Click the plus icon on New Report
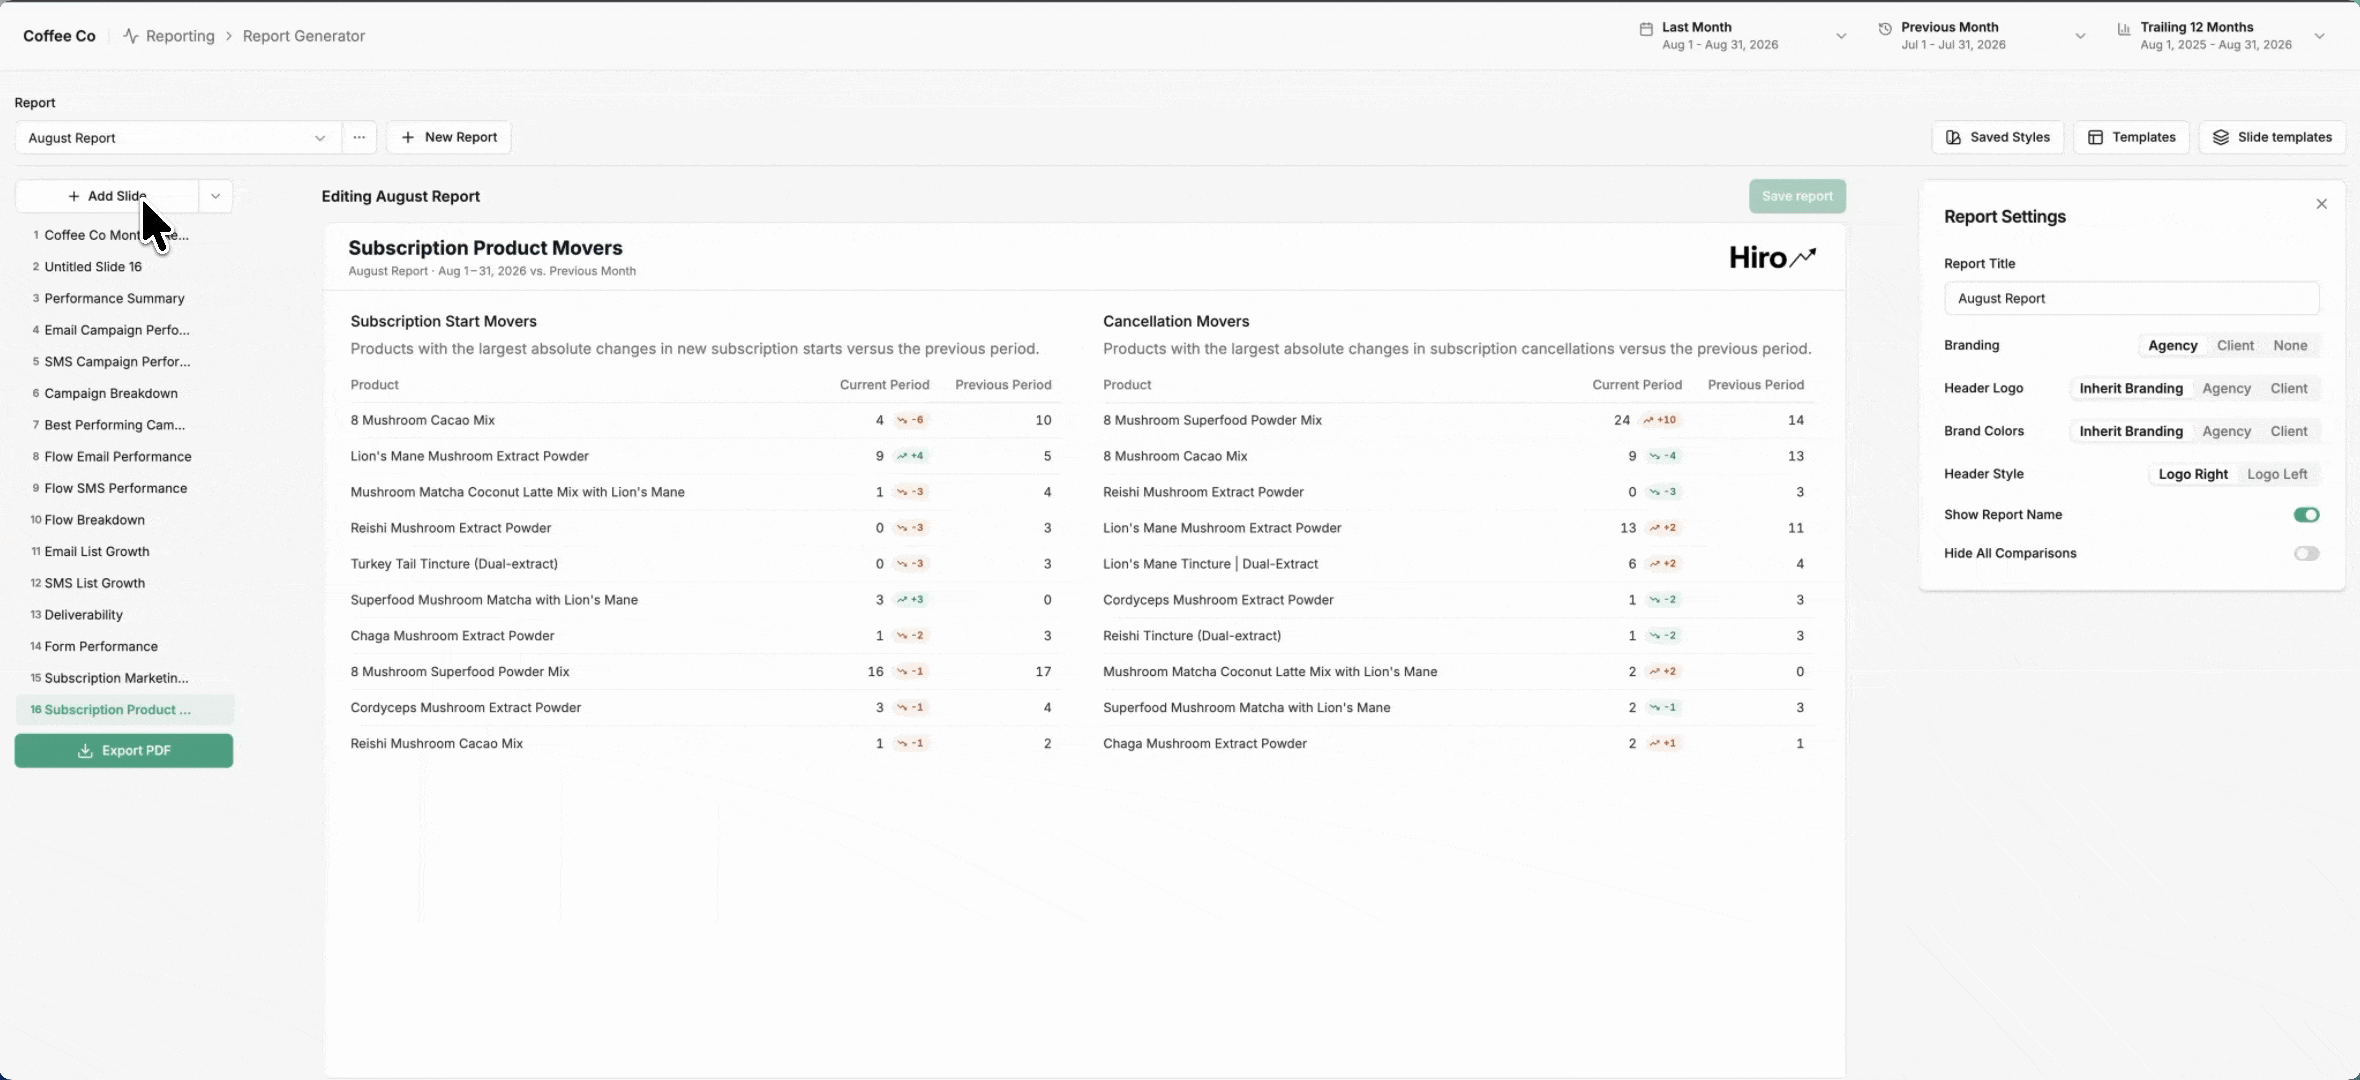This screenshot has height=1080, width=2360. [x=408, y=138]
